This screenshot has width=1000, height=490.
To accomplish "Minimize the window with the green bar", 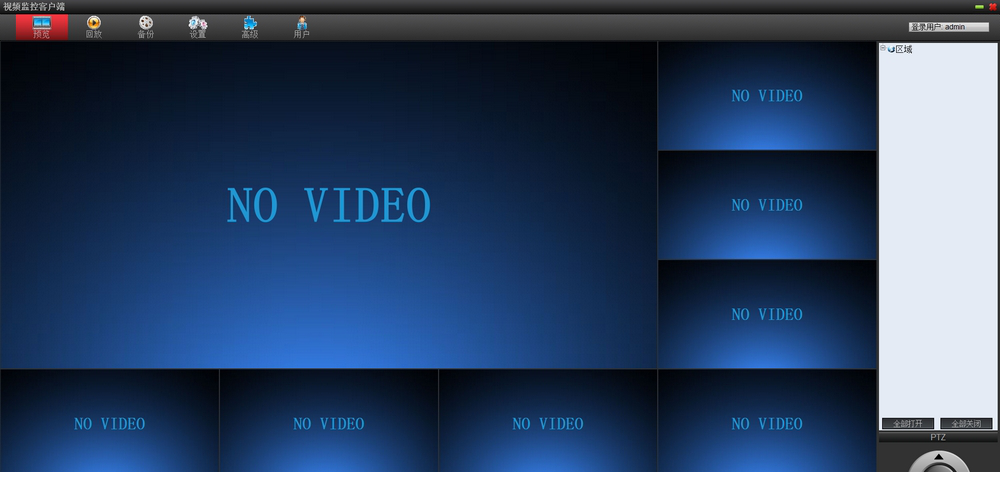I will click(979, 6).
